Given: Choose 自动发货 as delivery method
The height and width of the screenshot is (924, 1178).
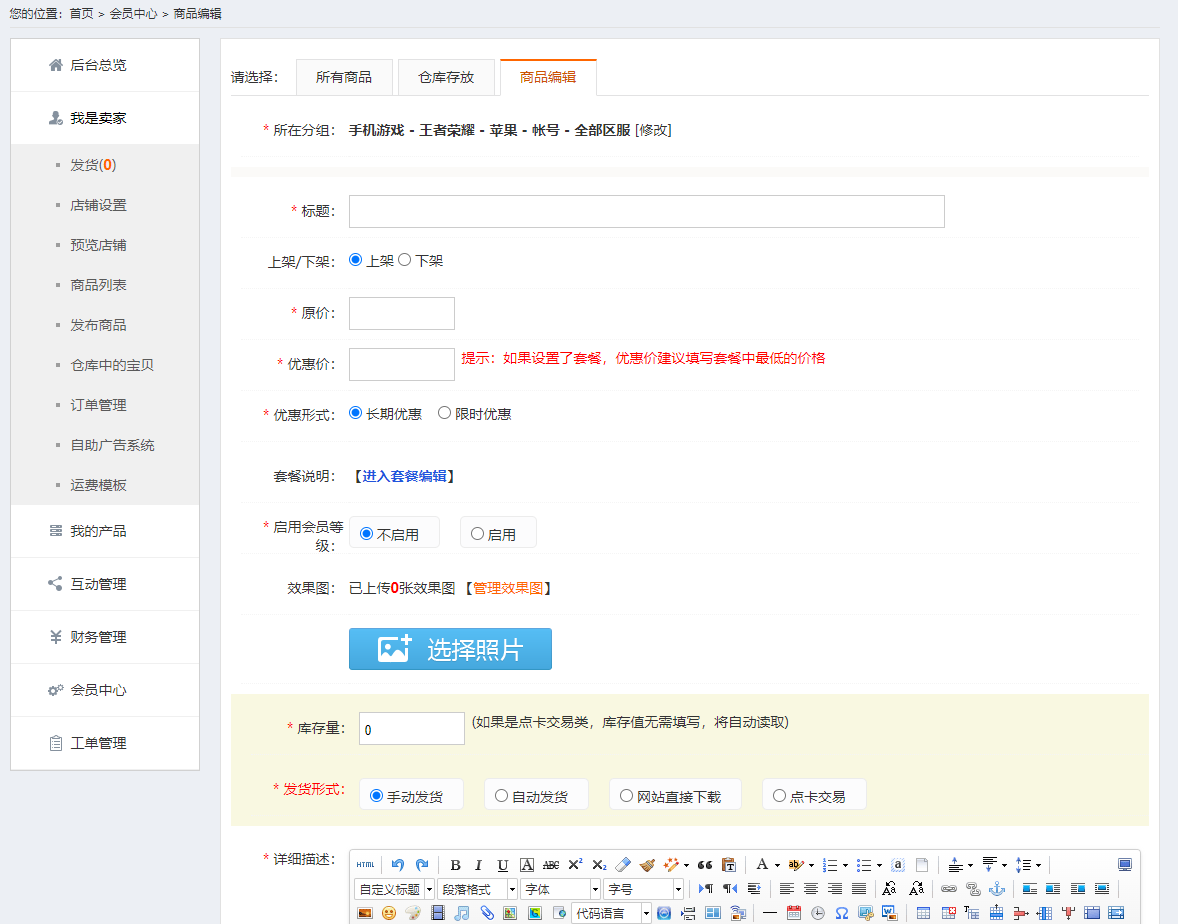Looking at the screenshot, I should pyautogui.click(x=501, y=795).
